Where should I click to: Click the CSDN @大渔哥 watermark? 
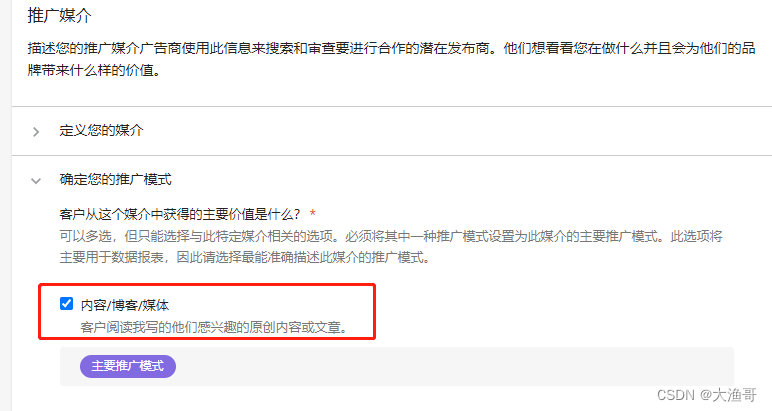(707, 395)
